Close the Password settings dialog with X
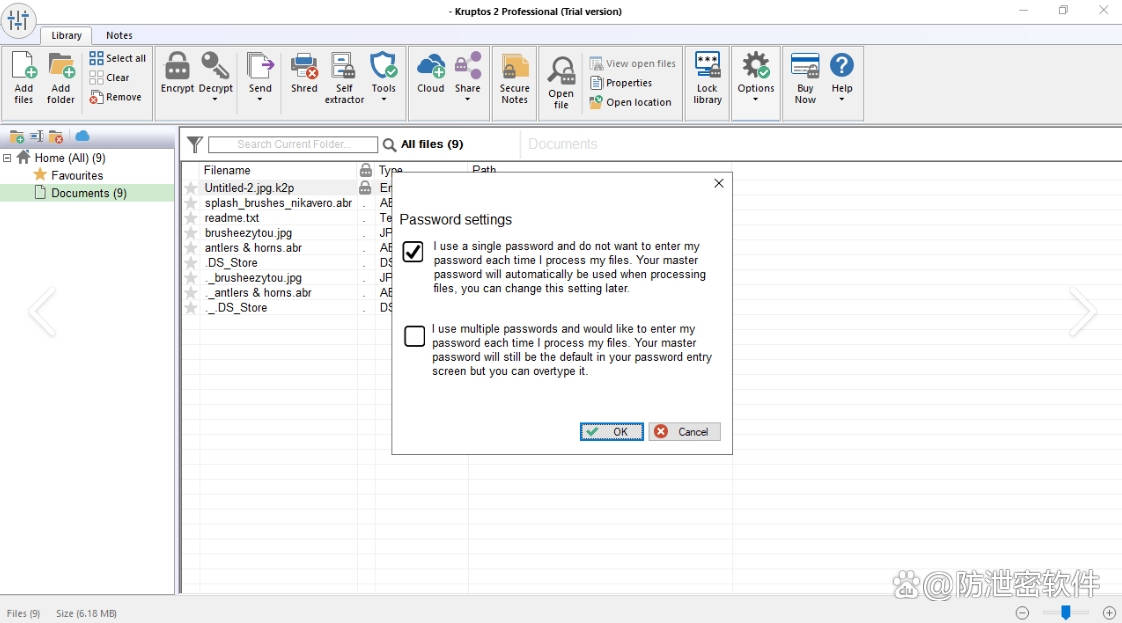Screen dimensions: 1122x623 tap(718, 183)
